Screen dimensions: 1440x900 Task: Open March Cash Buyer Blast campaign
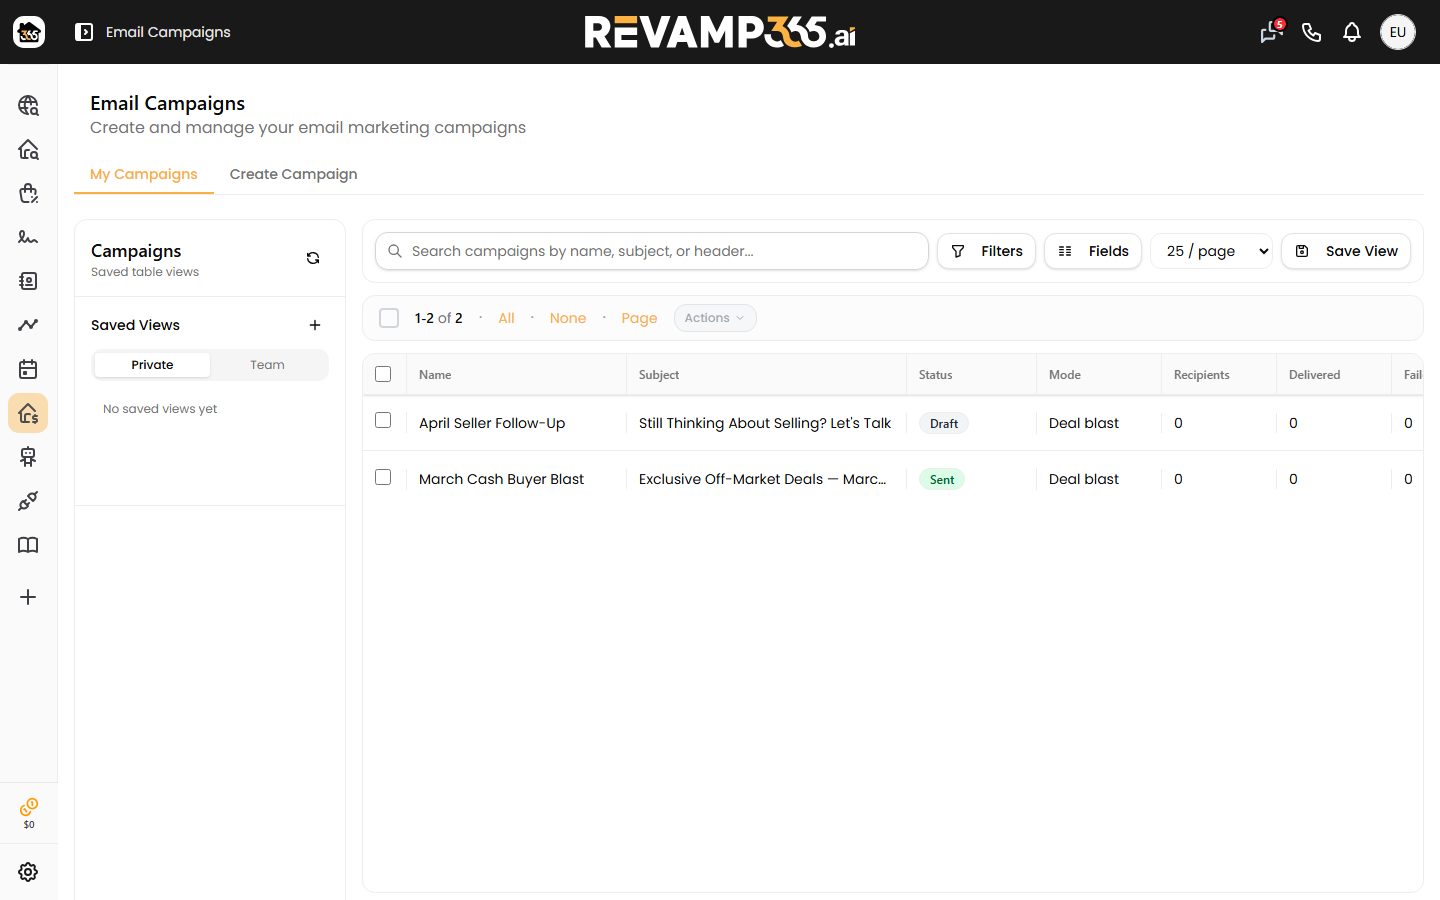click(501, 479)
